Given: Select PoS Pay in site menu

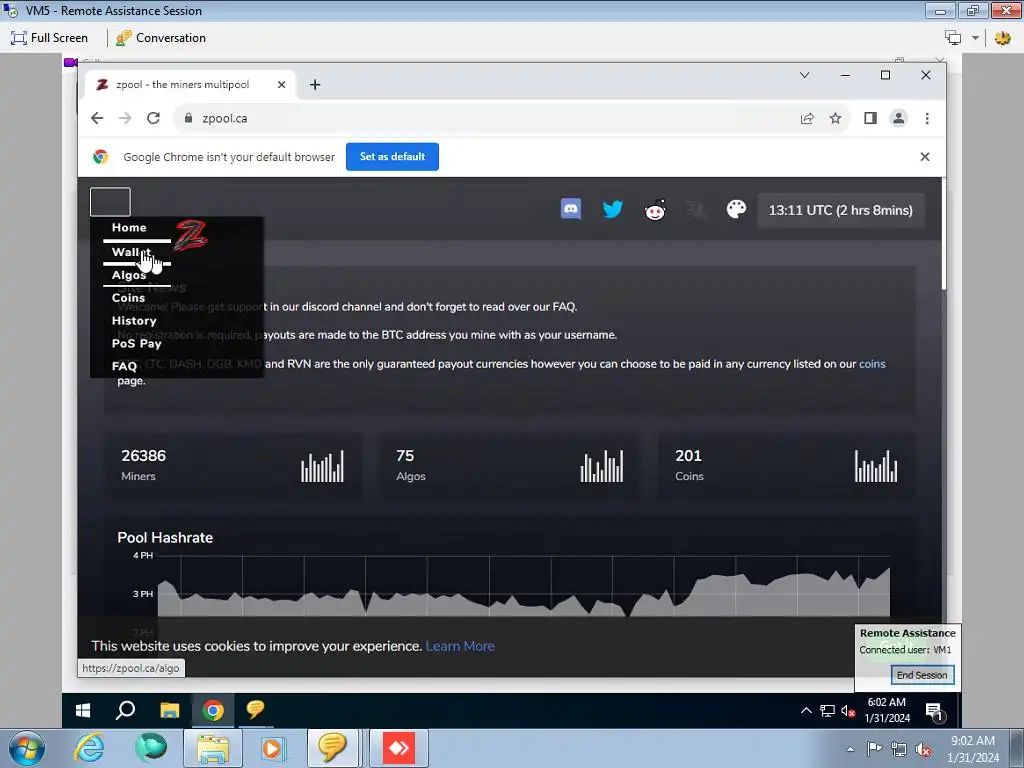Looking at the screenshot, I should point(136,344).
